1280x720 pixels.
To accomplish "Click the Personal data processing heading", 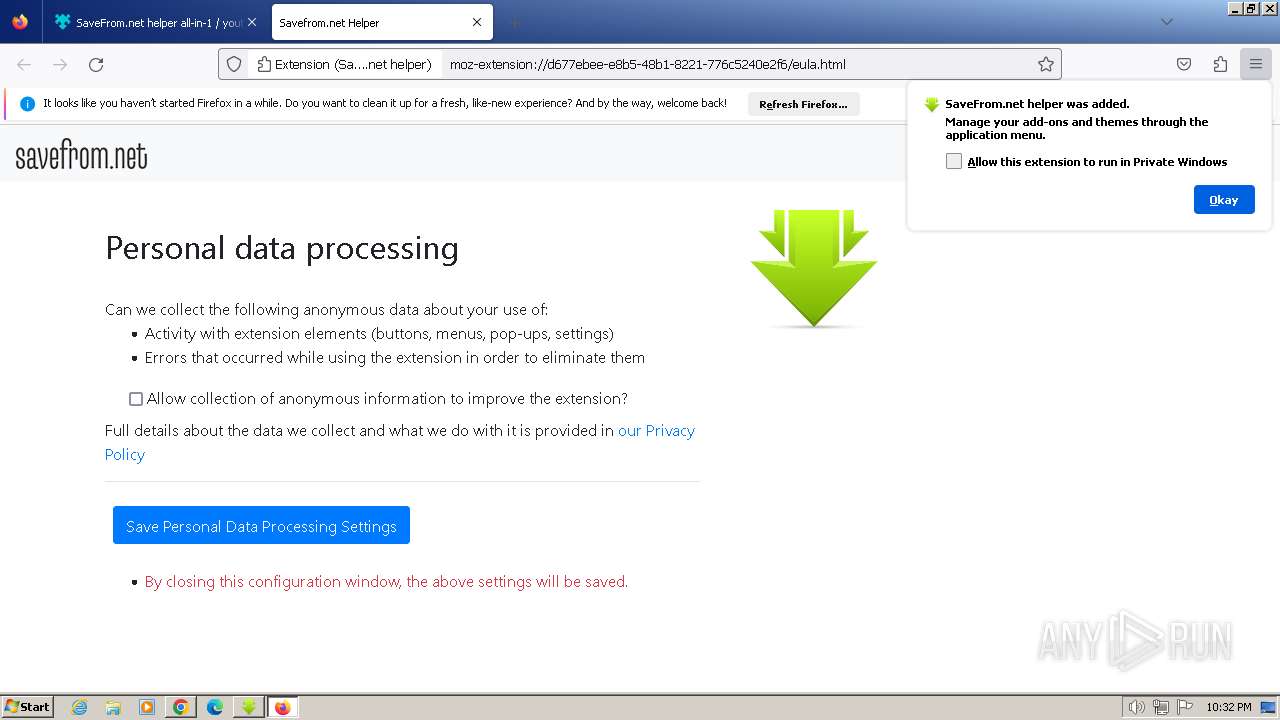I will [282, 248].
